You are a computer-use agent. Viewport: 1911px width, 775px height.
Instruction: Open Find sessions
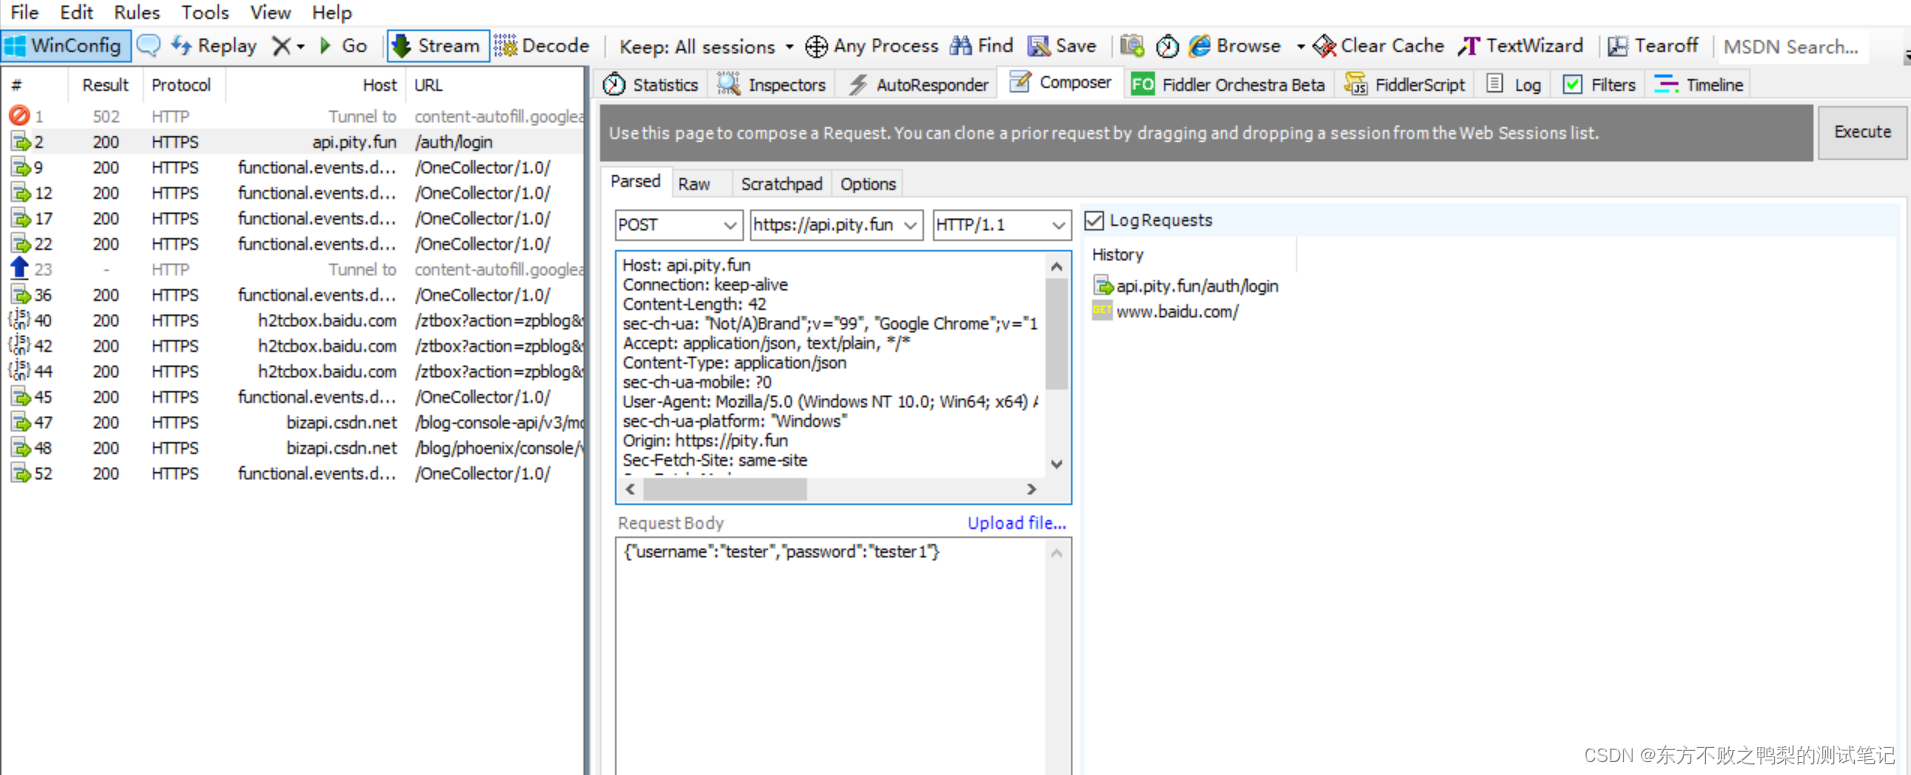click(982, 46)
